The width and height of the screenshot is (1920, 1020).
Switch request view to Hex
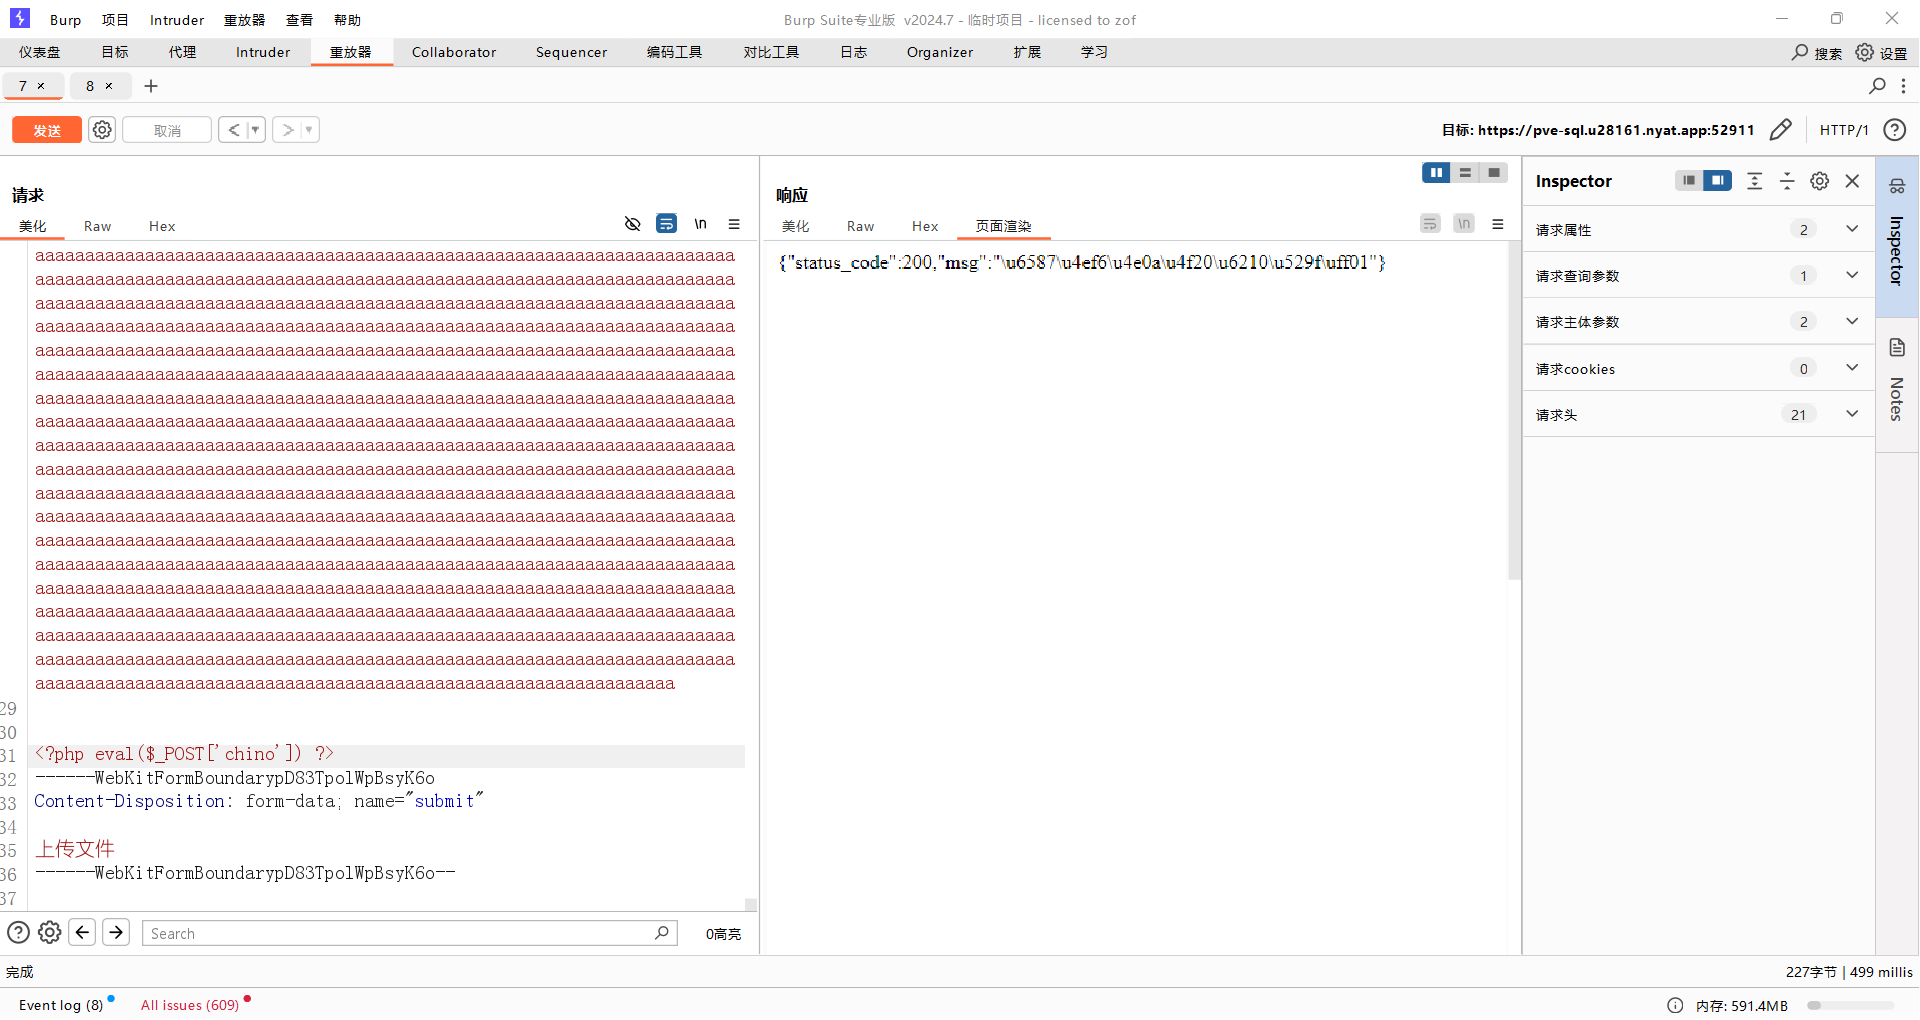click(x=162, y=226)
